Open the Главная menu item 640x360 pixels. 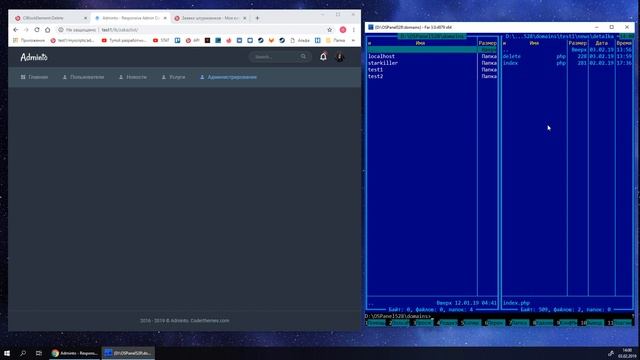[34, 77]
